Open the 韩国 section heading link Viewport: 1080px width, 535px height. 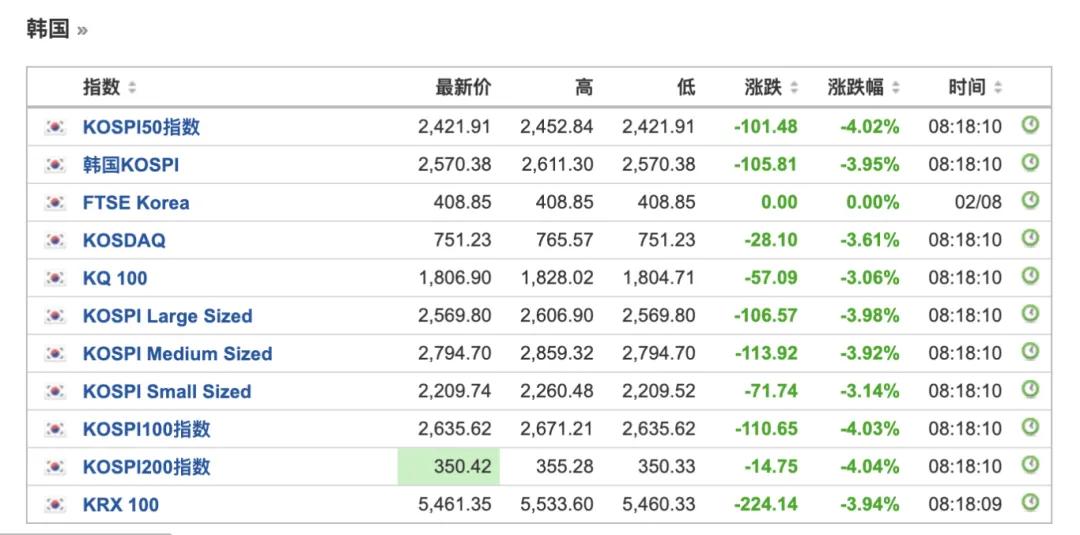click(48, 29)
